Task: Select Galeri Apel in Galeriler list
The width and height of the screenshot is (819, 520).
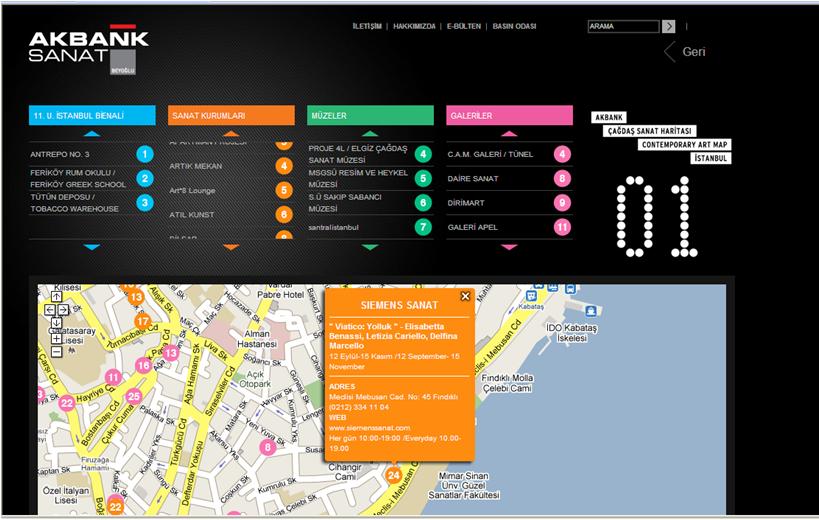Action: [x=473, y=227]
